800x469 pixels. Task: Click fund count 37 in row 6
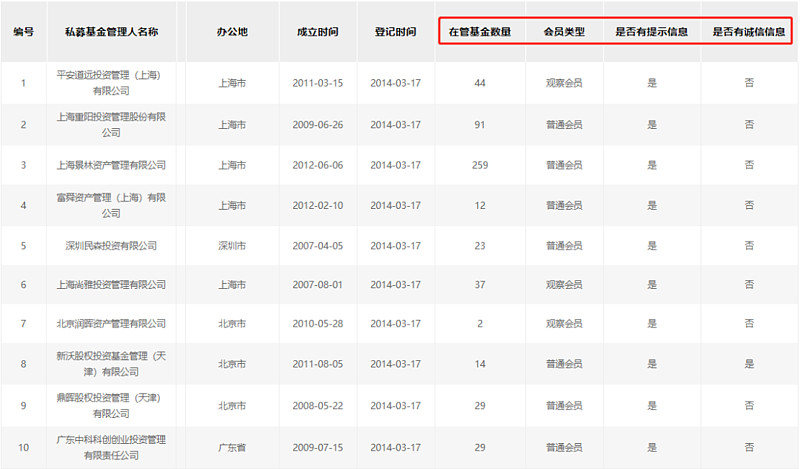[x=480, y=284]
